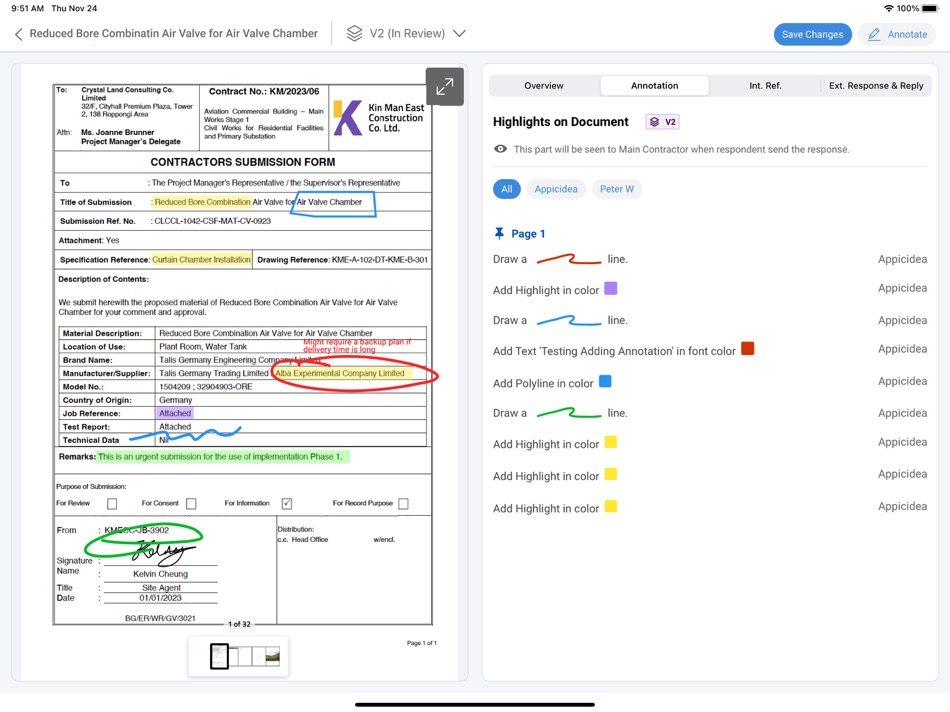Screen dimensions: 950x712
Task: Click the layers version icon next to V2
Action: [354, 33]
